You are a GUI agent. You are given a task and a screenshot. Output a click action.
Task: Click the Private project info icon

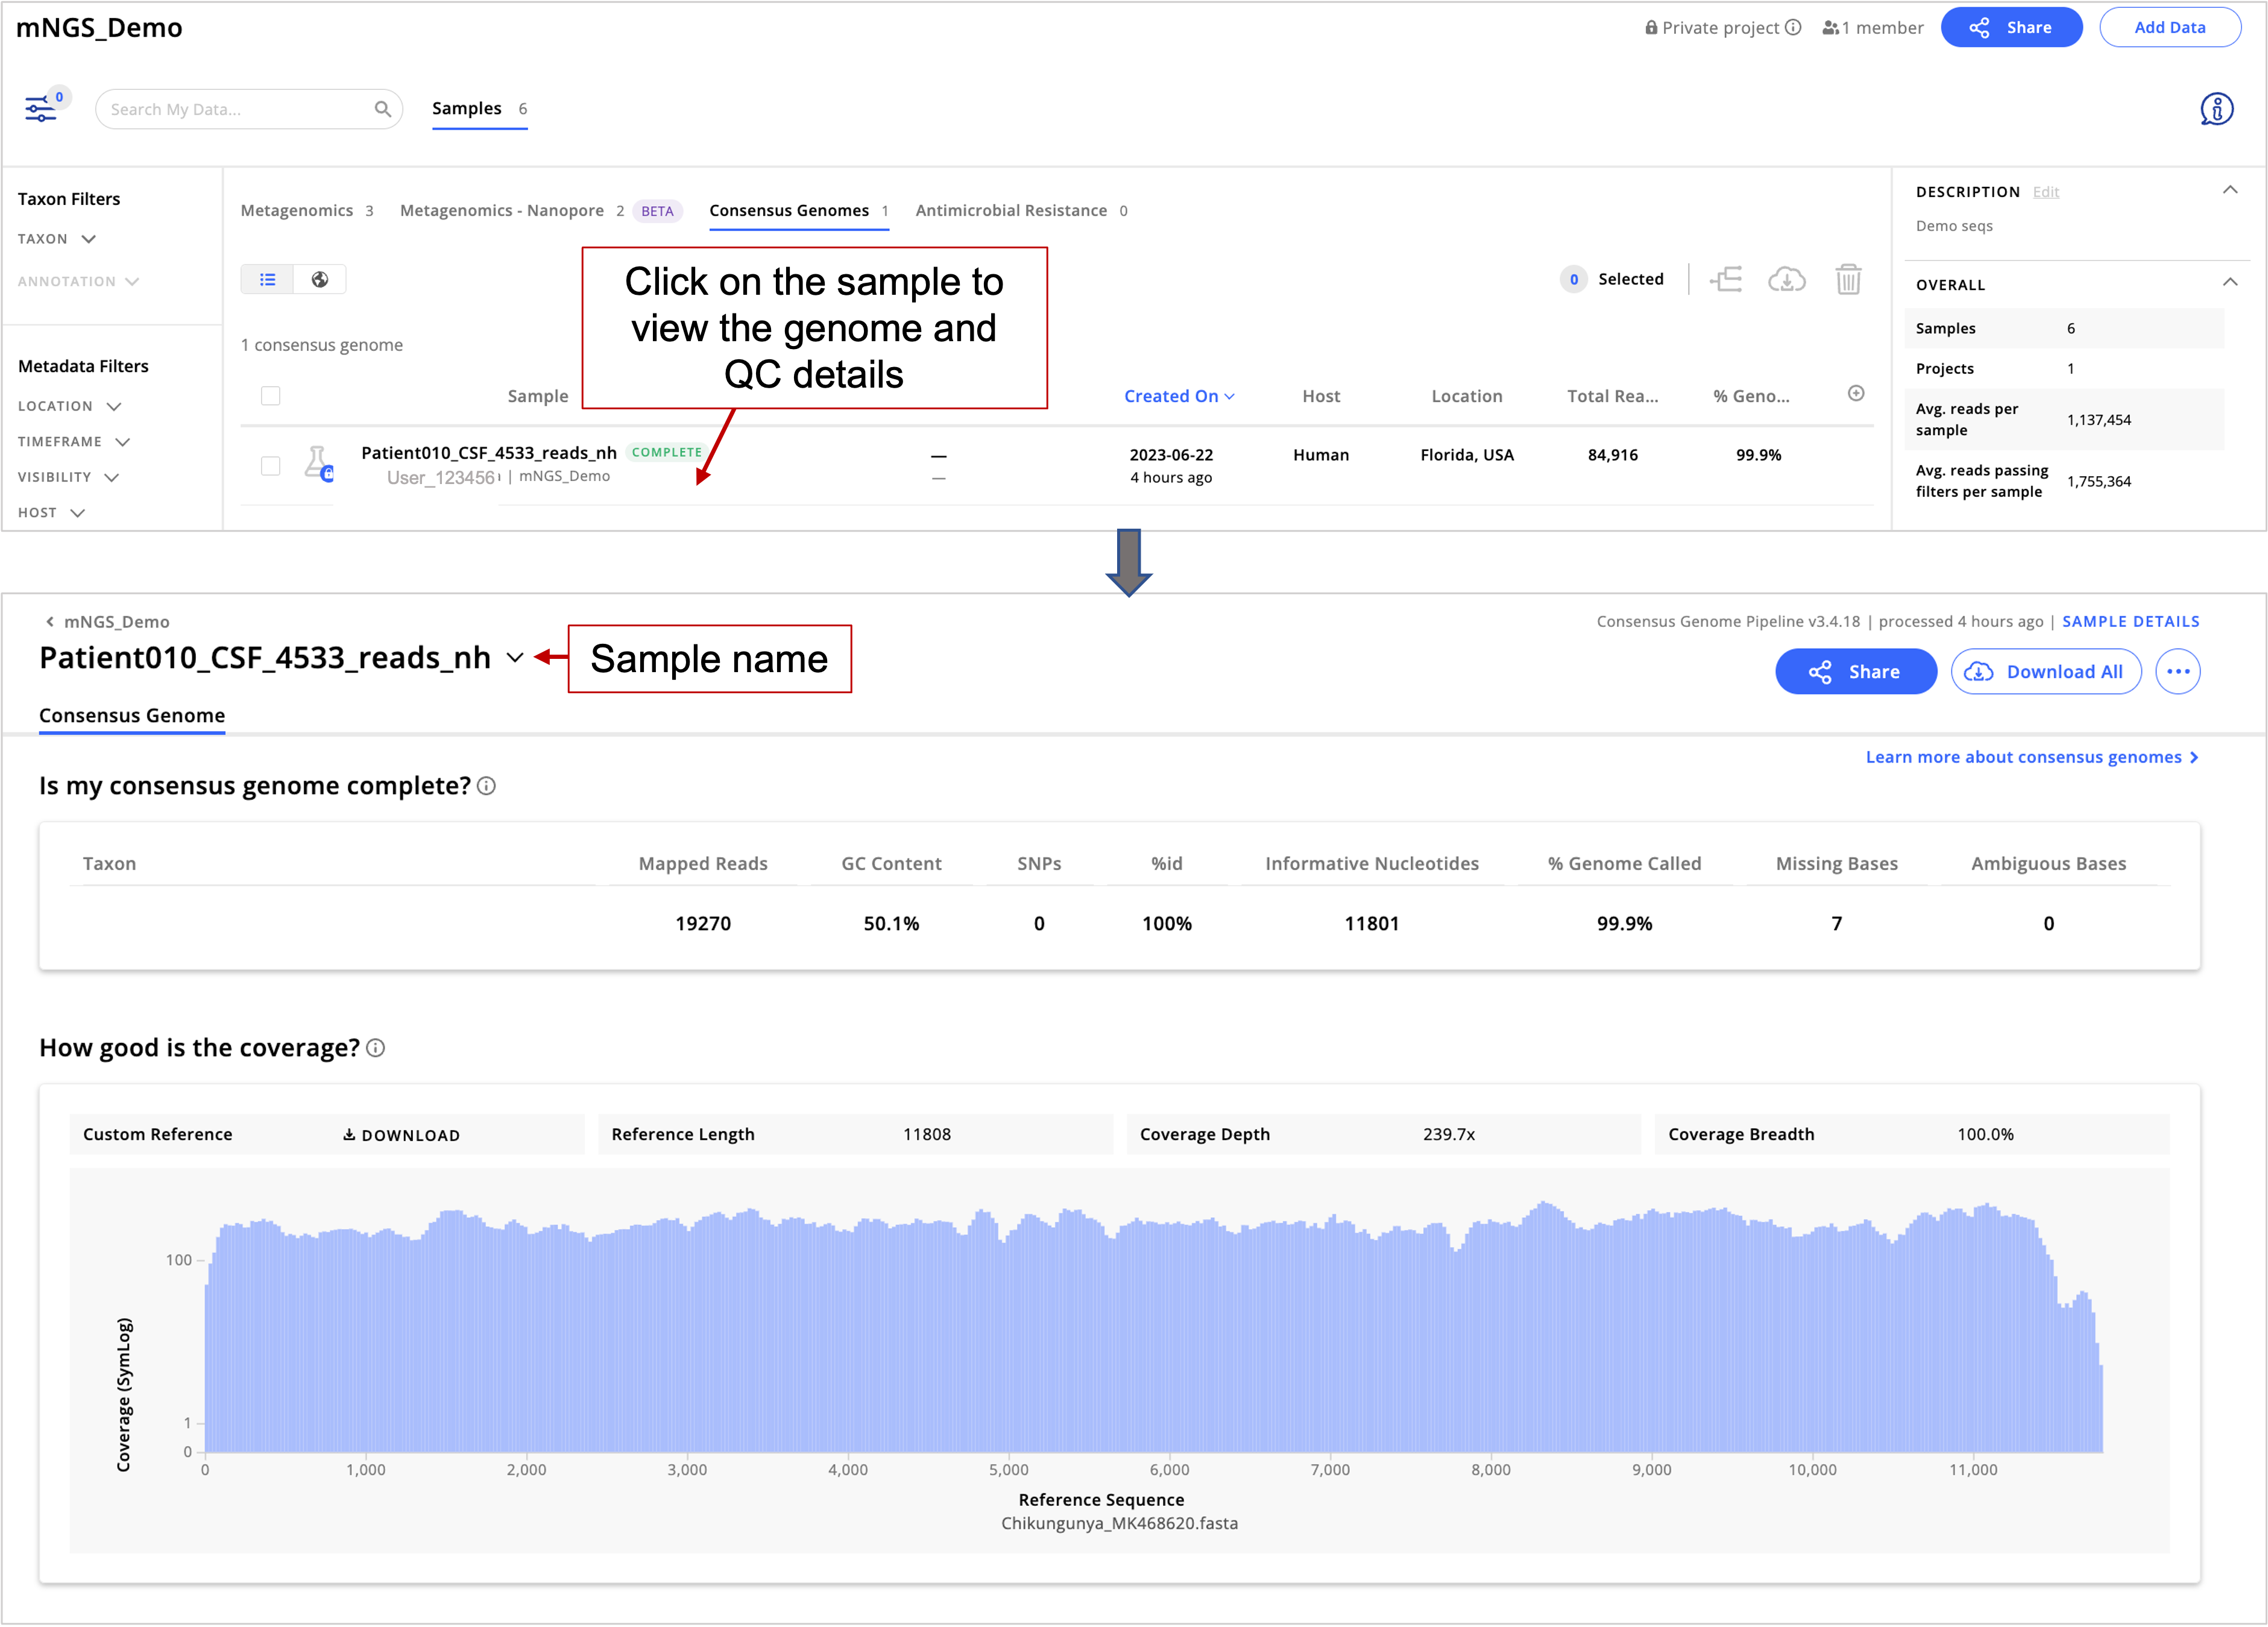coord(1793,27)
